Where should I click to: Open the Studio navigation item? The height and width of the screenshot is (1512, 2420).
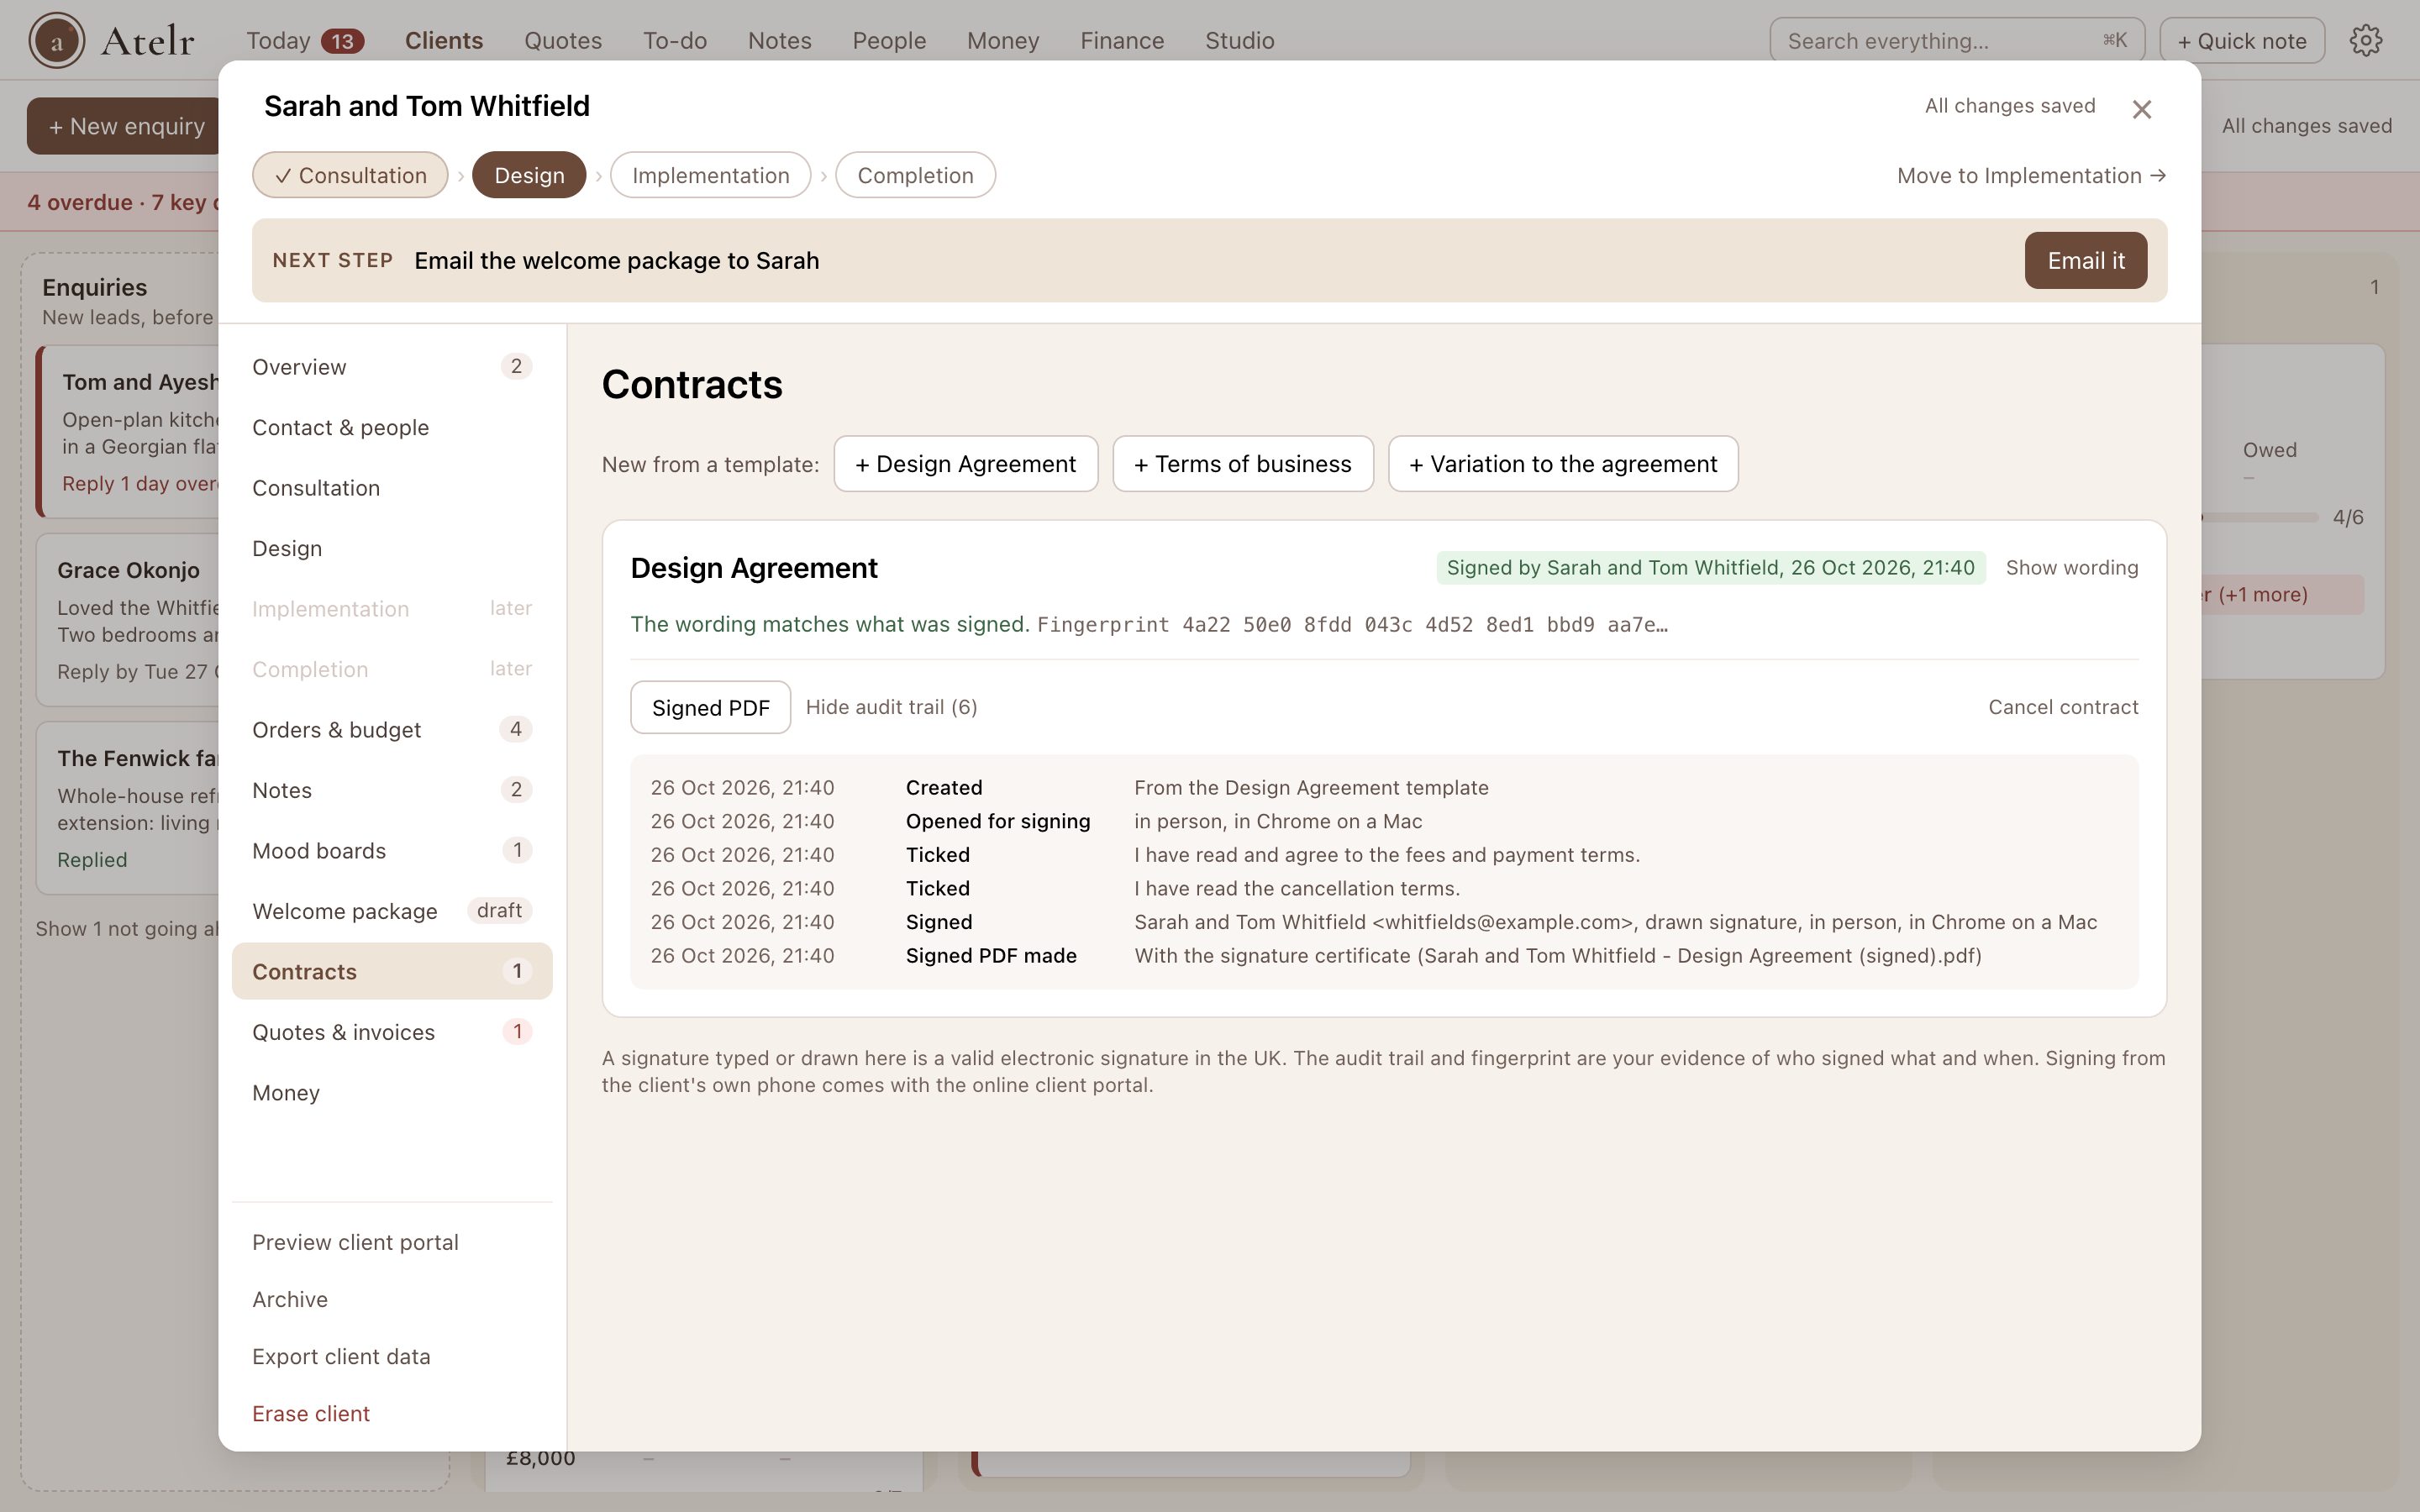[x=1239, y=40]
